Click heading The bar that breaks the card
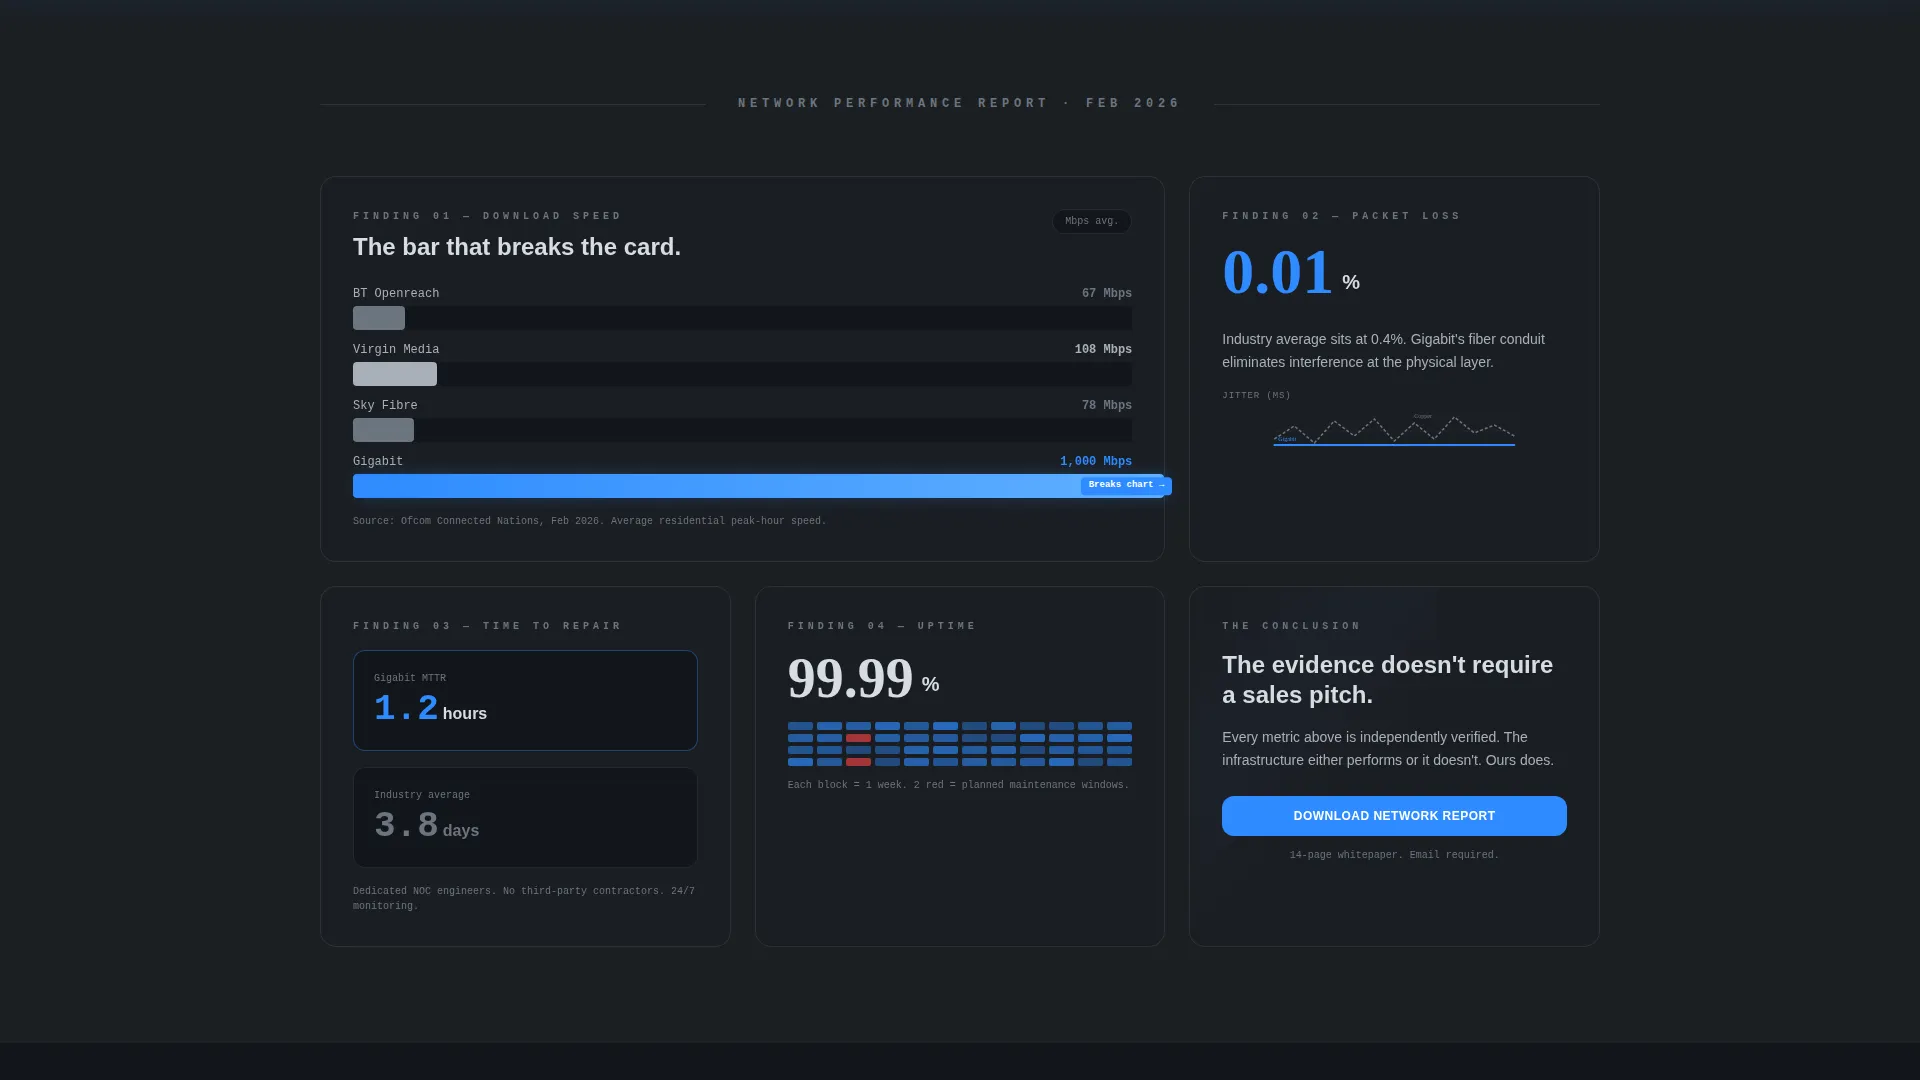The image size is (1920, 1080). 517,247
